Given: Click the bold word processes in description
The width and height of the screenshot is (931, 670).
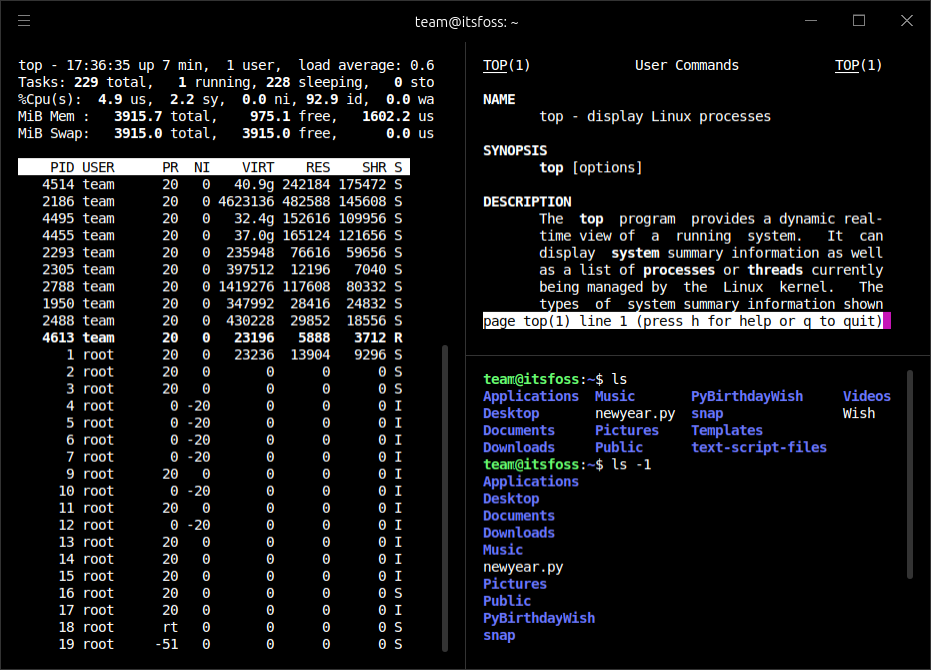Looking at the screenshot, I should point(679,270).
